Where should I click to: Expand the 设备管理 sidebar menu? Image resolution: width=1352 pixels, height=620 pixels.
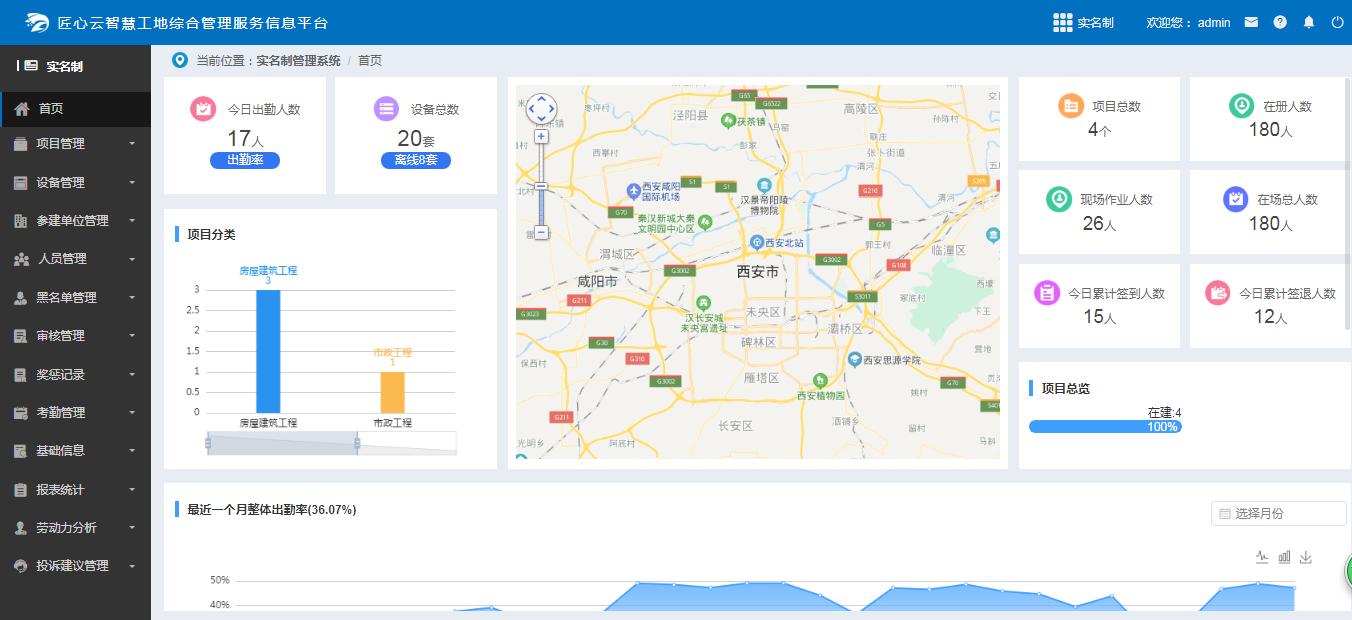[x=60, y=182]
